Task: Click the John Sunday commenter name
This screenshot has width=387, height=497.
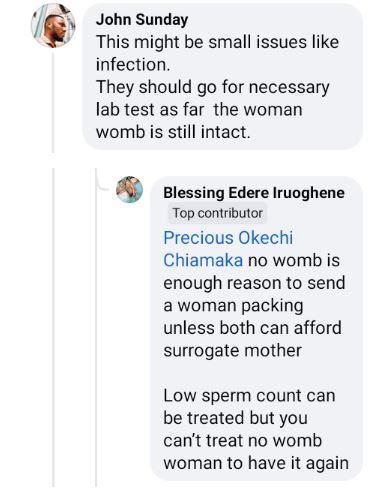Action: pos(142,20)
